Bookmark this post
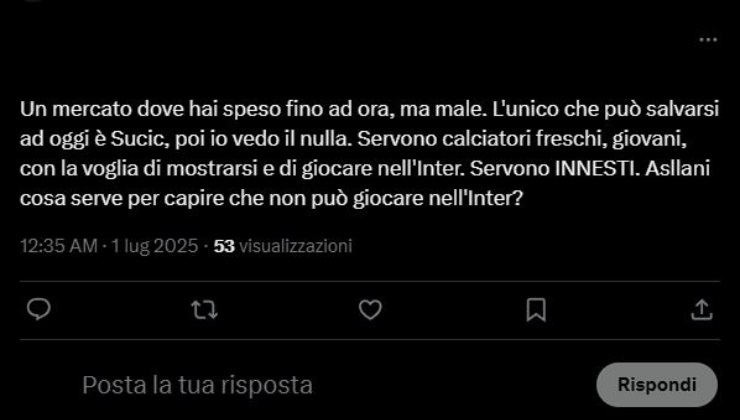This screenshot has height=420, width=740. pos(536,310)
